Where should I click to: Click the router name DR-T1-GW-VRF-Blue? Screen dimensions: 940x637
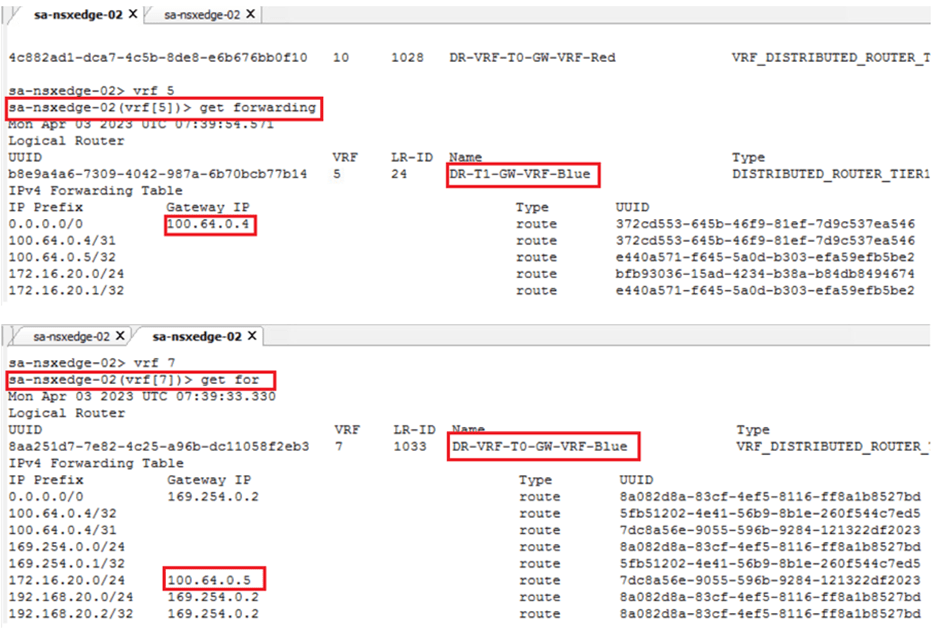click(x=523, y=175)
